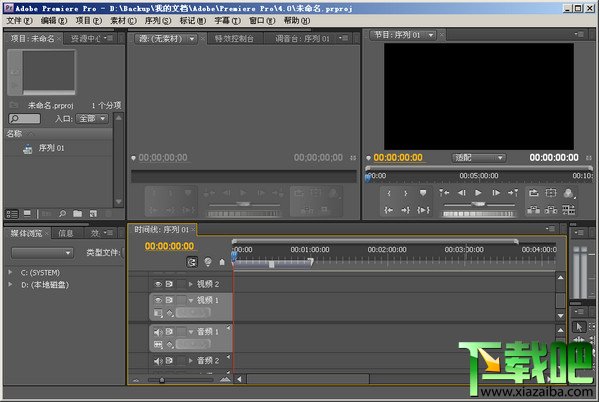Collapse the 音频 1 track
The image size is (599, 402).
click(x=191, y=332)
